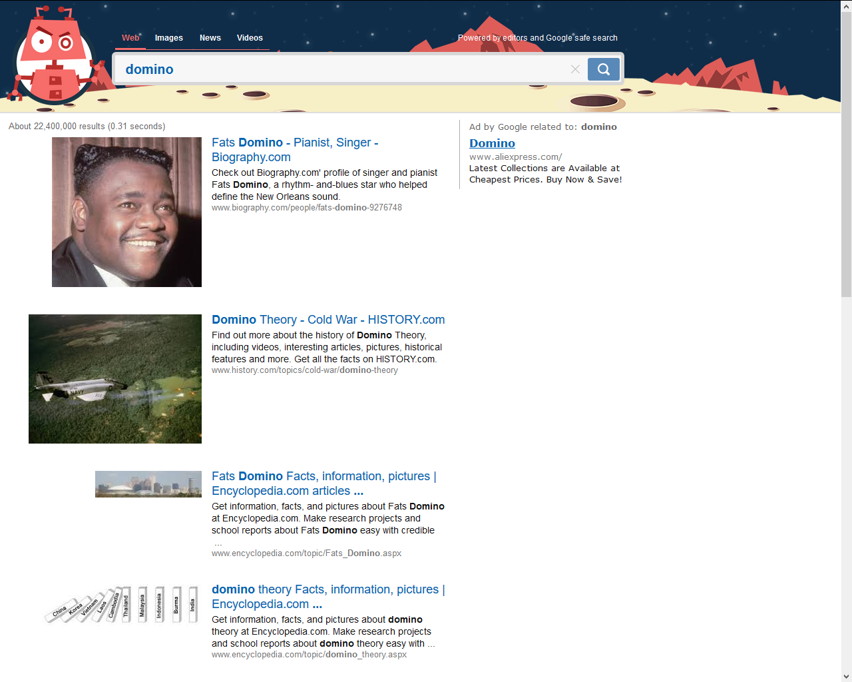Click the Fats Domino portrait thumbnail
Image resolution: width=852 pixels, height=682 pixels.
[x=127, y=212]
